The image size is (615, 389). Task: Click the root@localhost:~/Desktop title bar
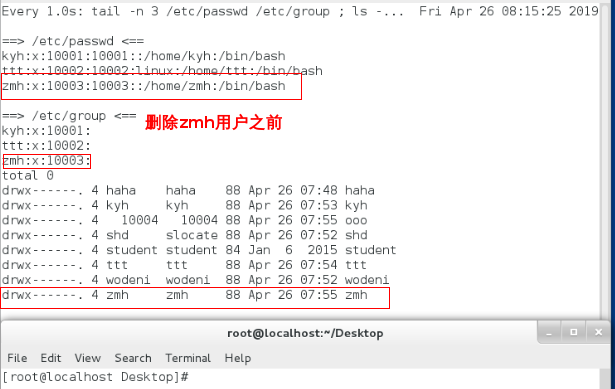[305, 333]
